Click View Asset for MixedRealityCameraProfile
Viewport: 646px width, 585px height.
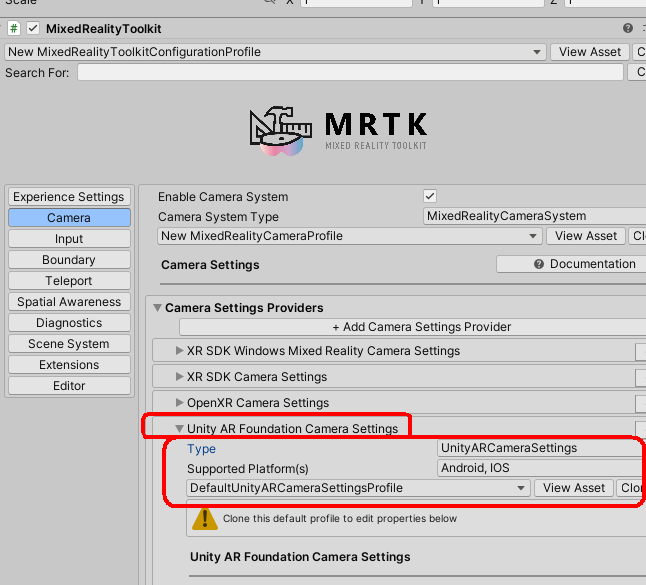585,236
